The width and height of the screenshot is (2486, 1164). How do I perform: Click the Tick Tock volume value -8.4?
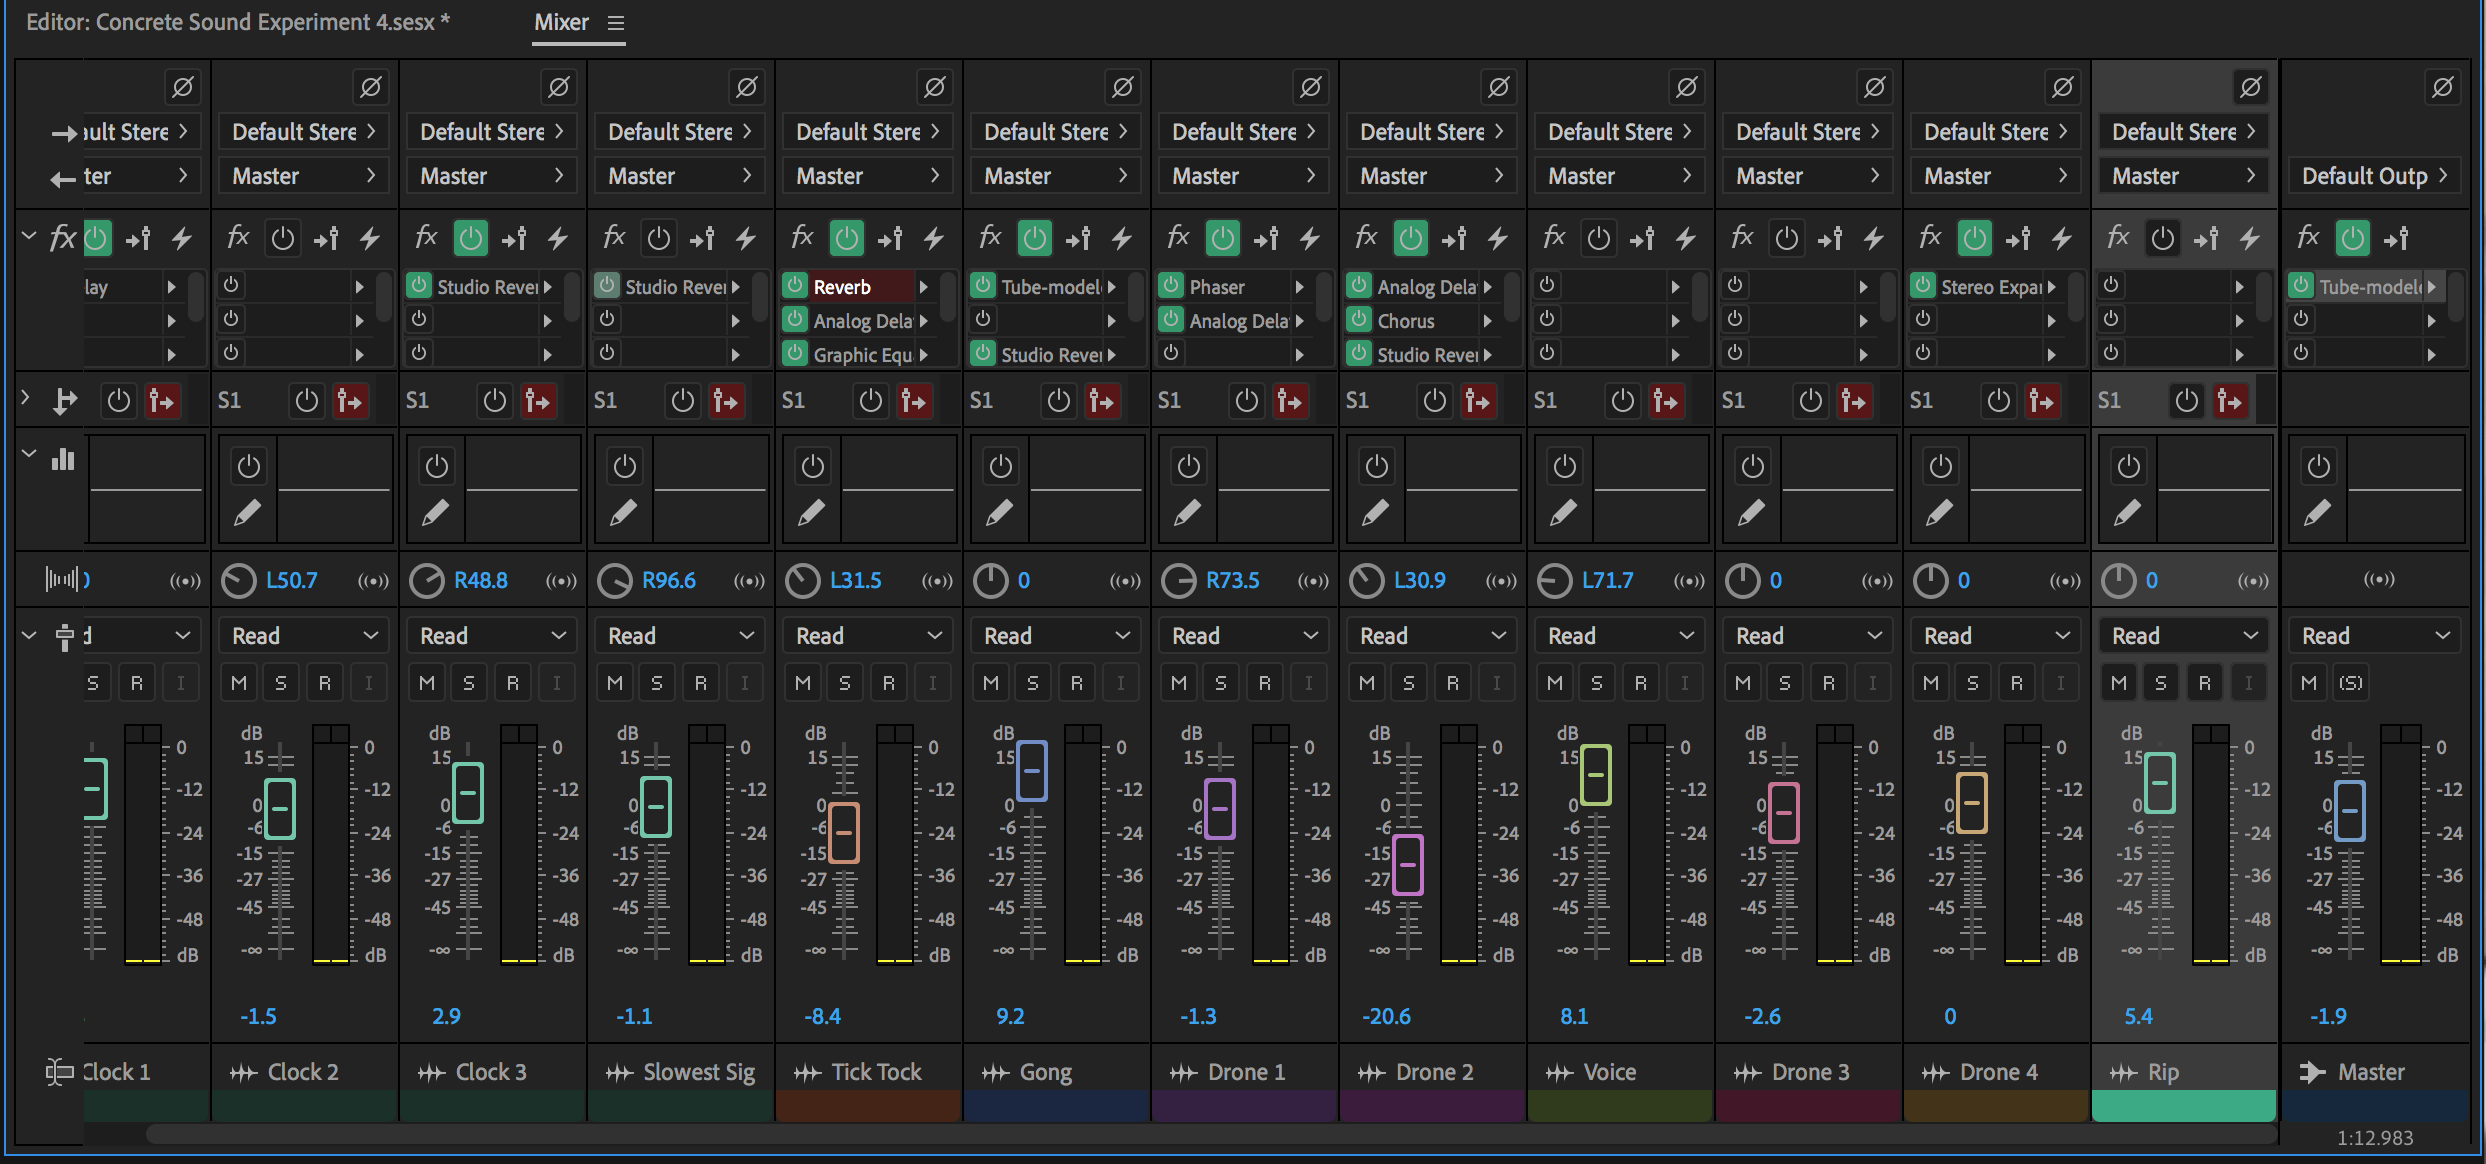(823, 1016)
